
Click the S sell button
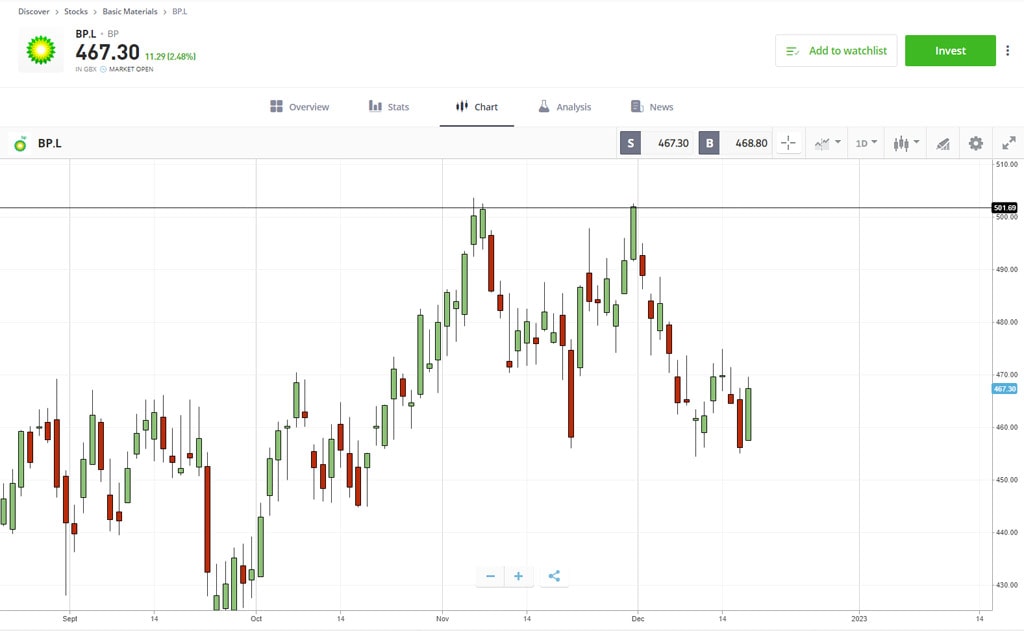click(x=630, y=143)
